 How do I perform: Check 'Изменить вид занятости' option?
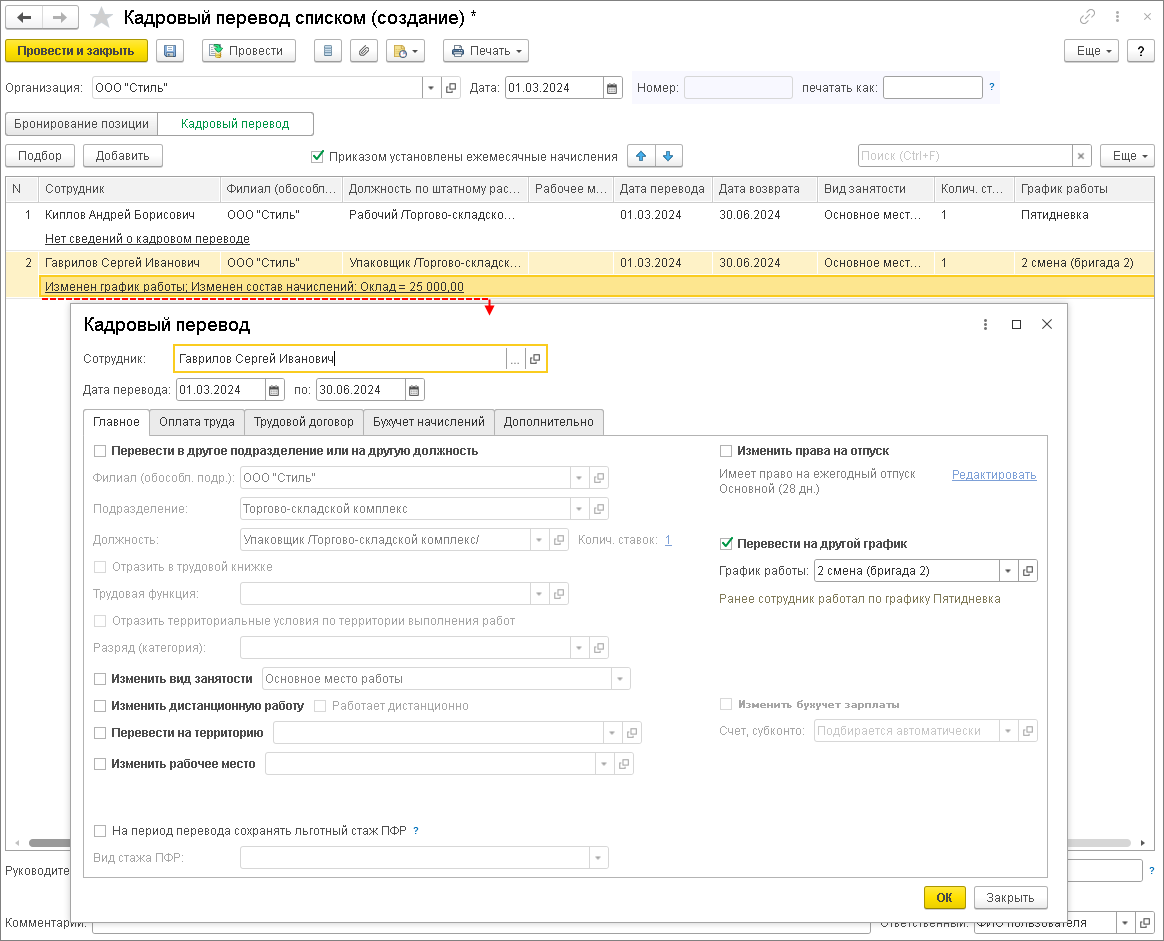click(x=99, y=679)
